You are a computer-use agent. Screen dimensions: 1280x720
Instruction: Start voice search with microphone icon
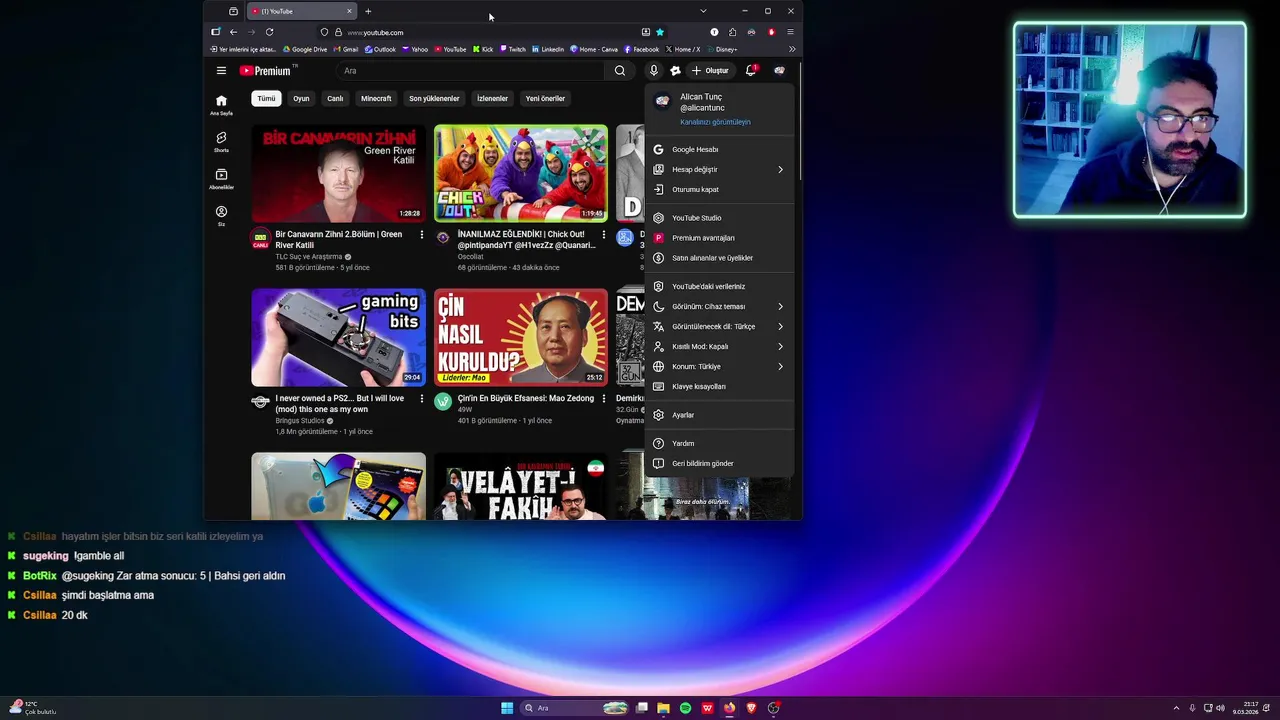coord(653,71)
